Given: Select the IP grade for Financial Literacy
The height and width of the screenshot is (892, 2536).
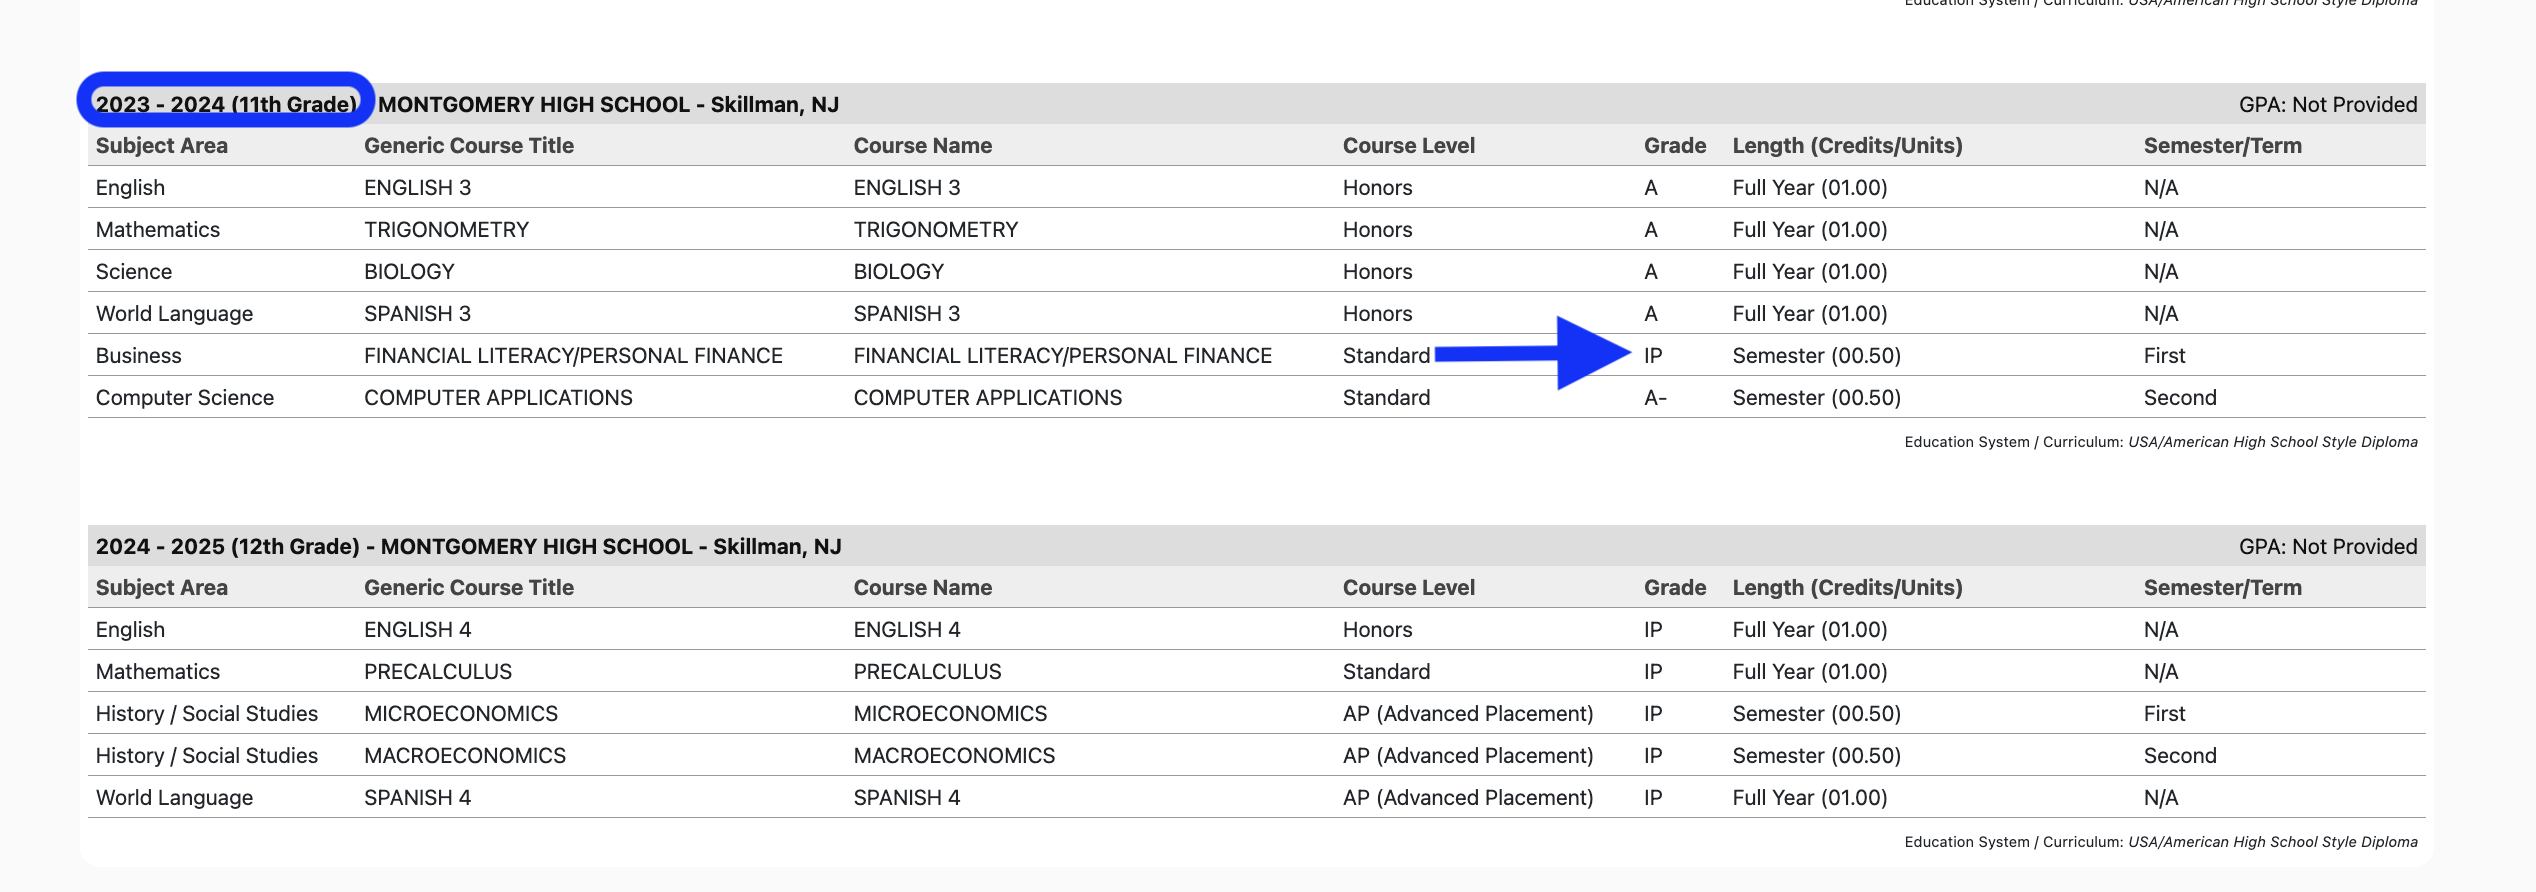Looking at the screenshot, I should (x=1653, y=356).
